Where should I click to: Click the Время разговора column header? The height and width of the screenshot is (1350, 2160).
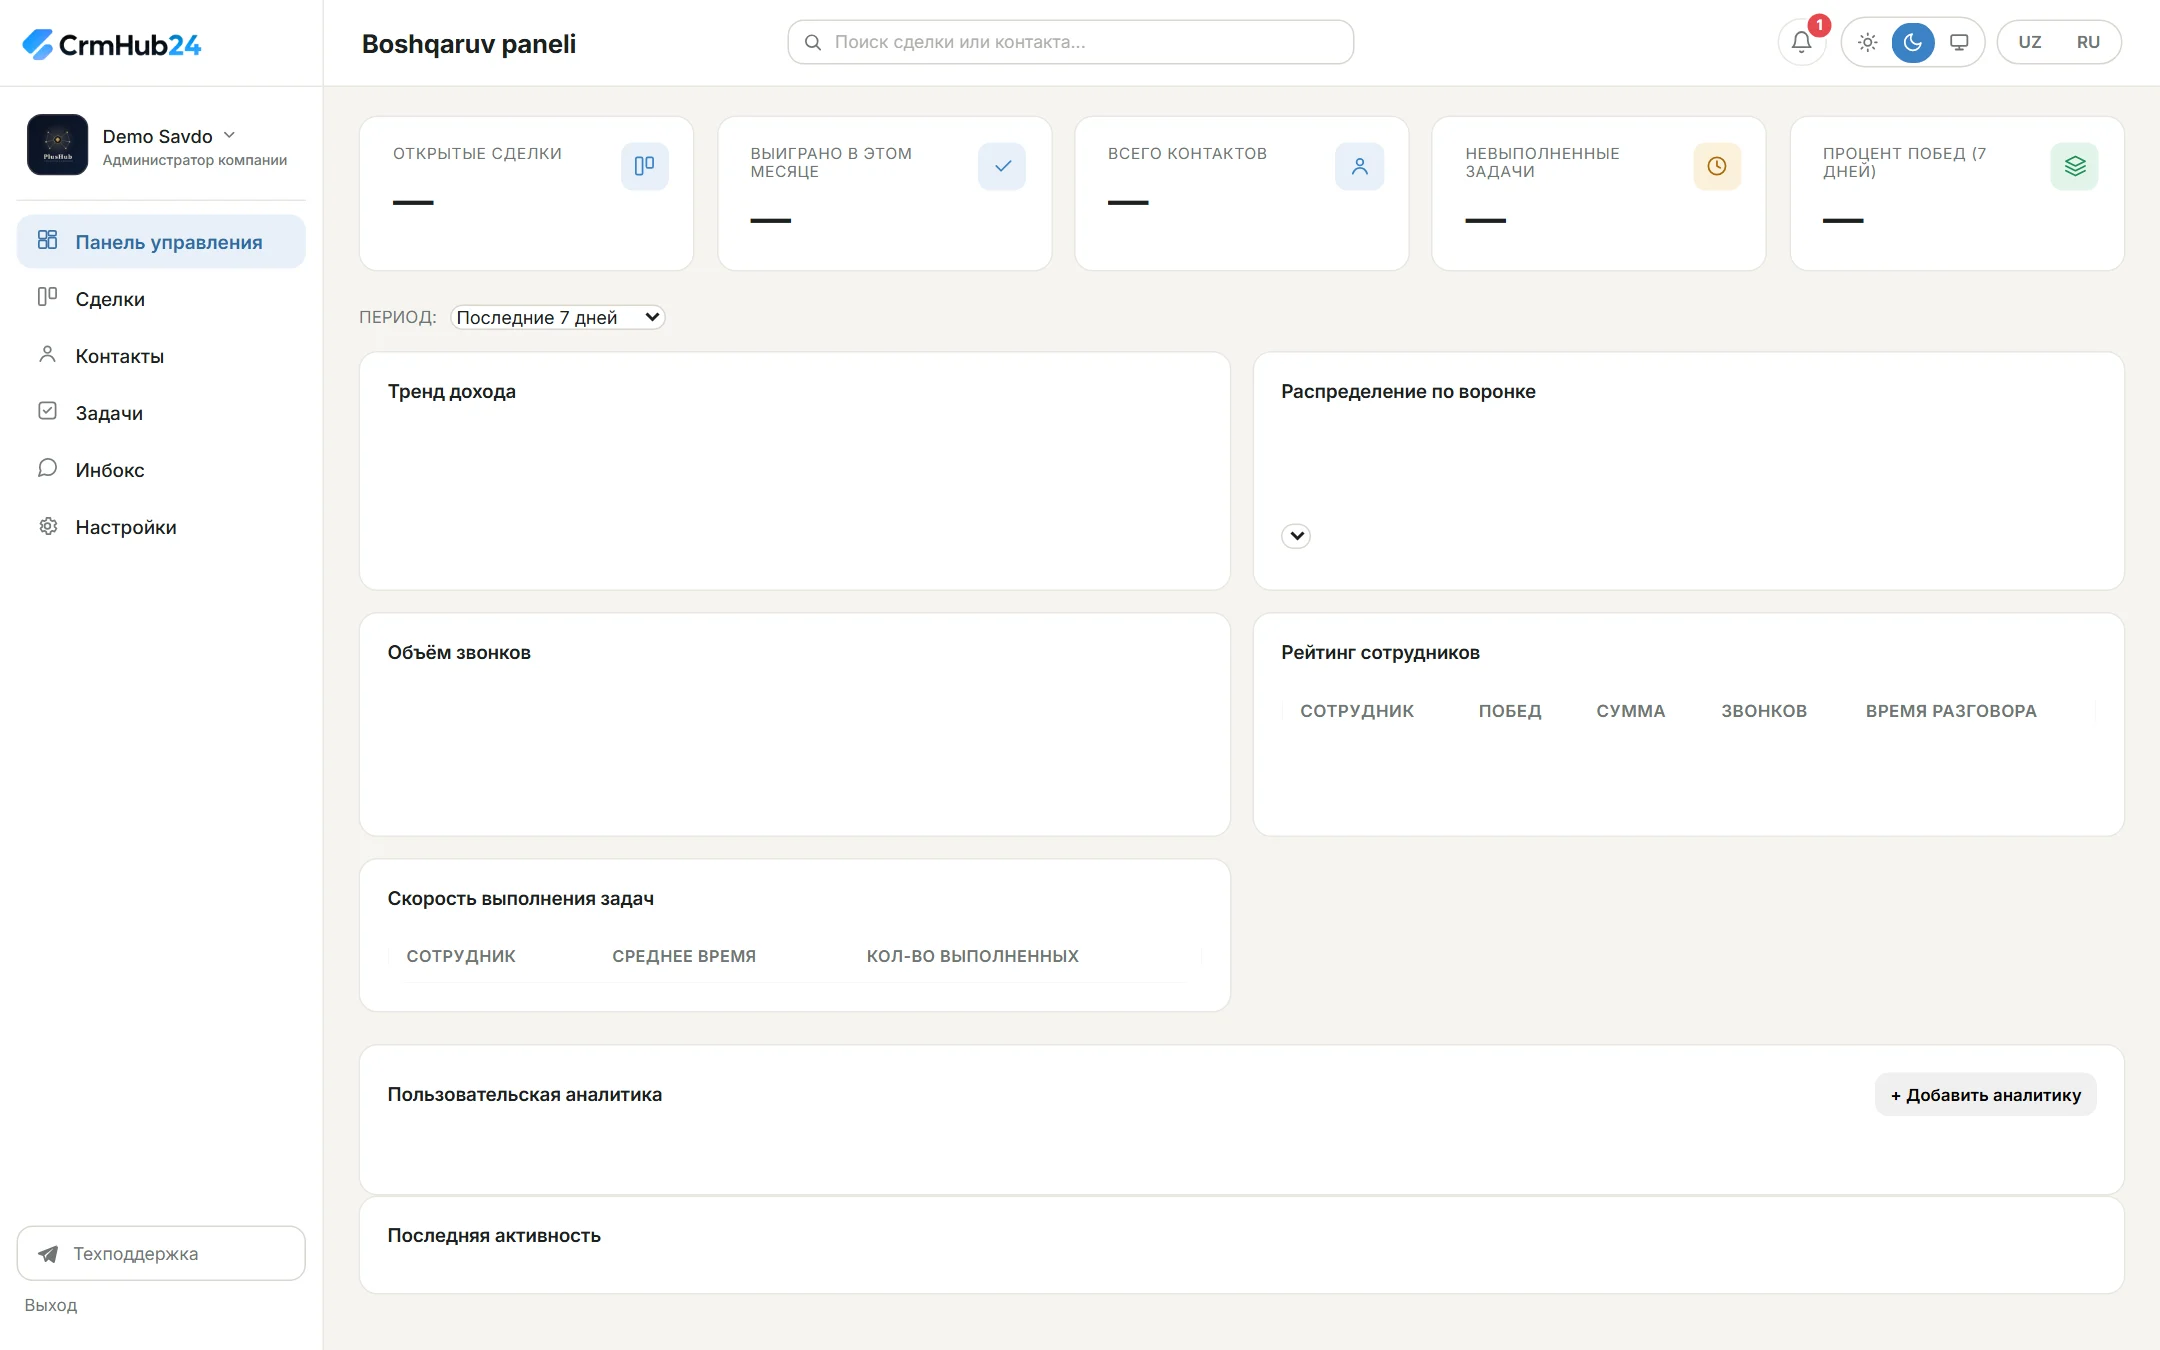coord(1951,711)
